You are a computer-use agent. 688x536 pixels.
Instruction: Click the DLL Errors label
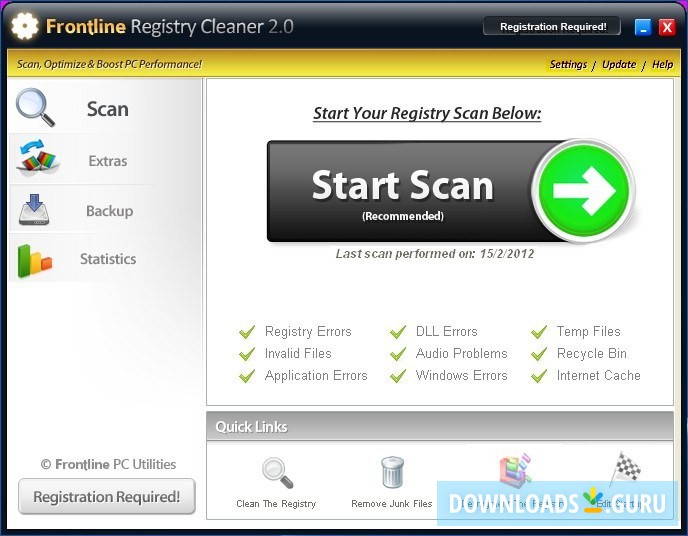click(x=446, y=331)
